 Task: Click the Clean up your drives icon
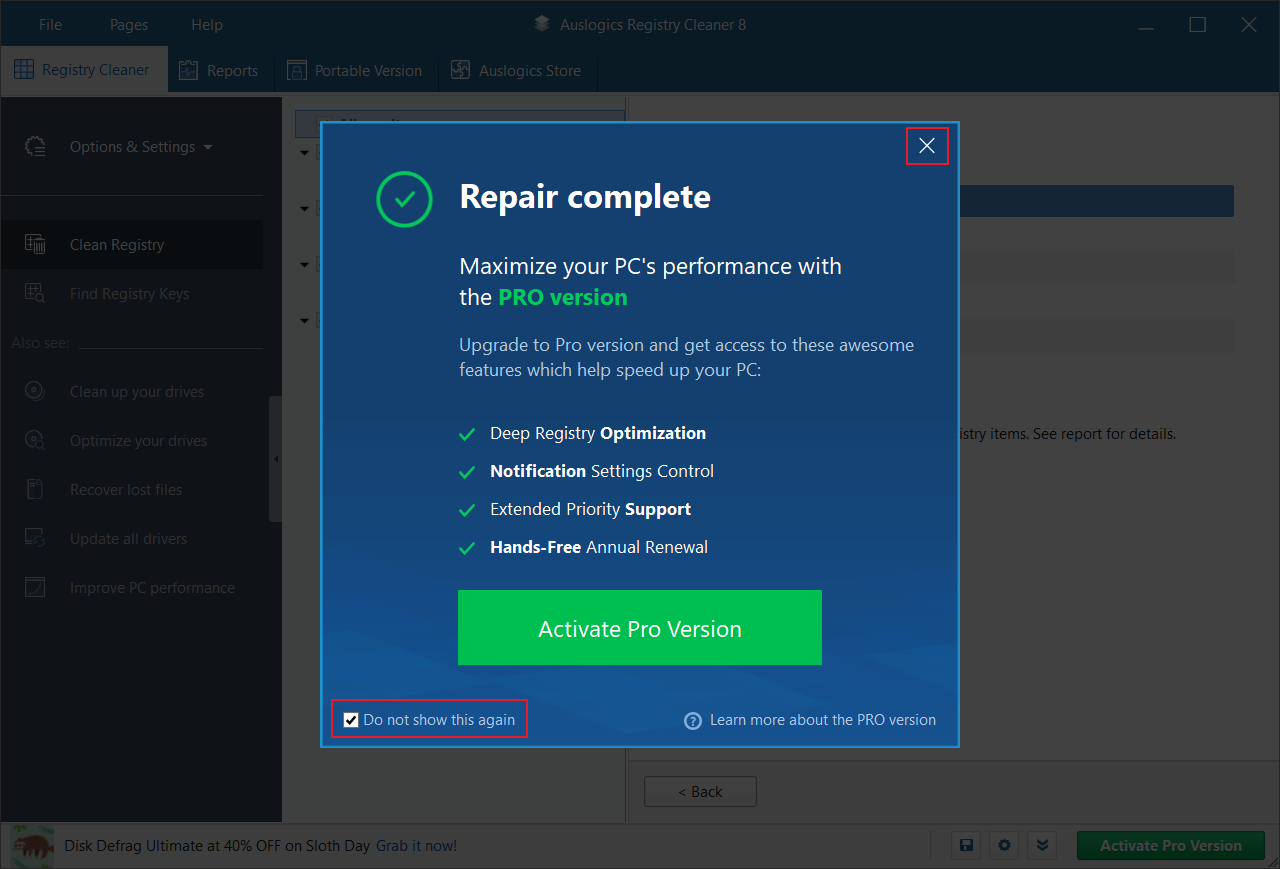(35, 392)
